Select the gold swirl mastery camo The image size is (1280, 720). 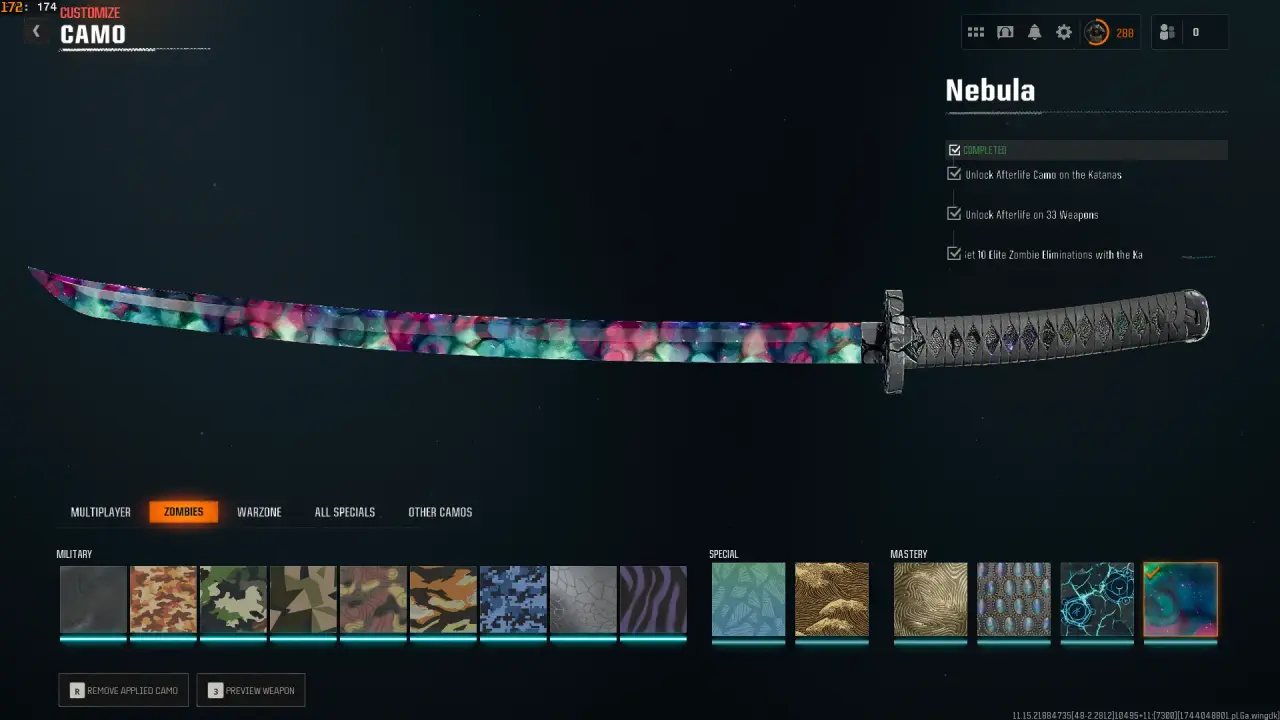point(931,600)
